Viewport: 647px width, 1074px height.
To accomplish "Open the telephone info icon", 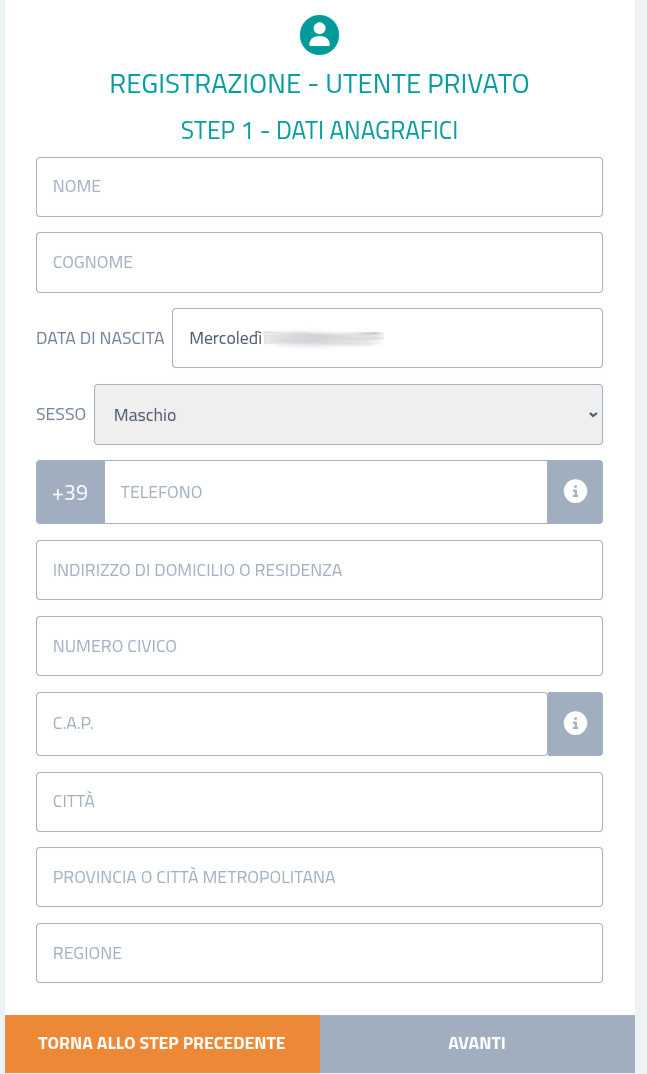I will [x=575, y=491].
